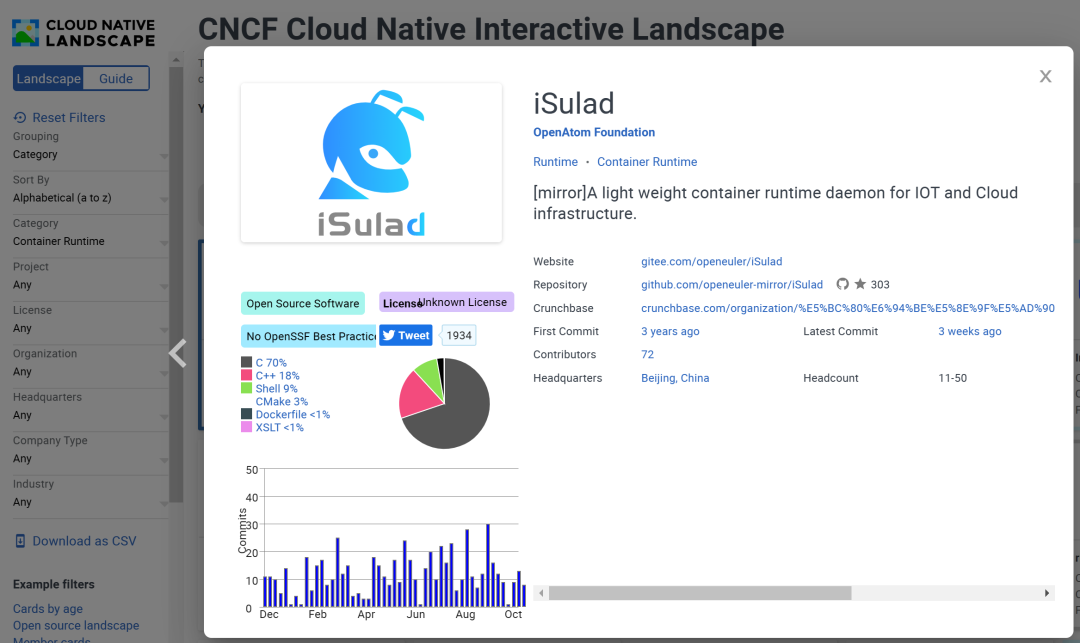The image size is (1080, 643).
Task: Click the programming languages pie chart
Action: tap(445, 402)
